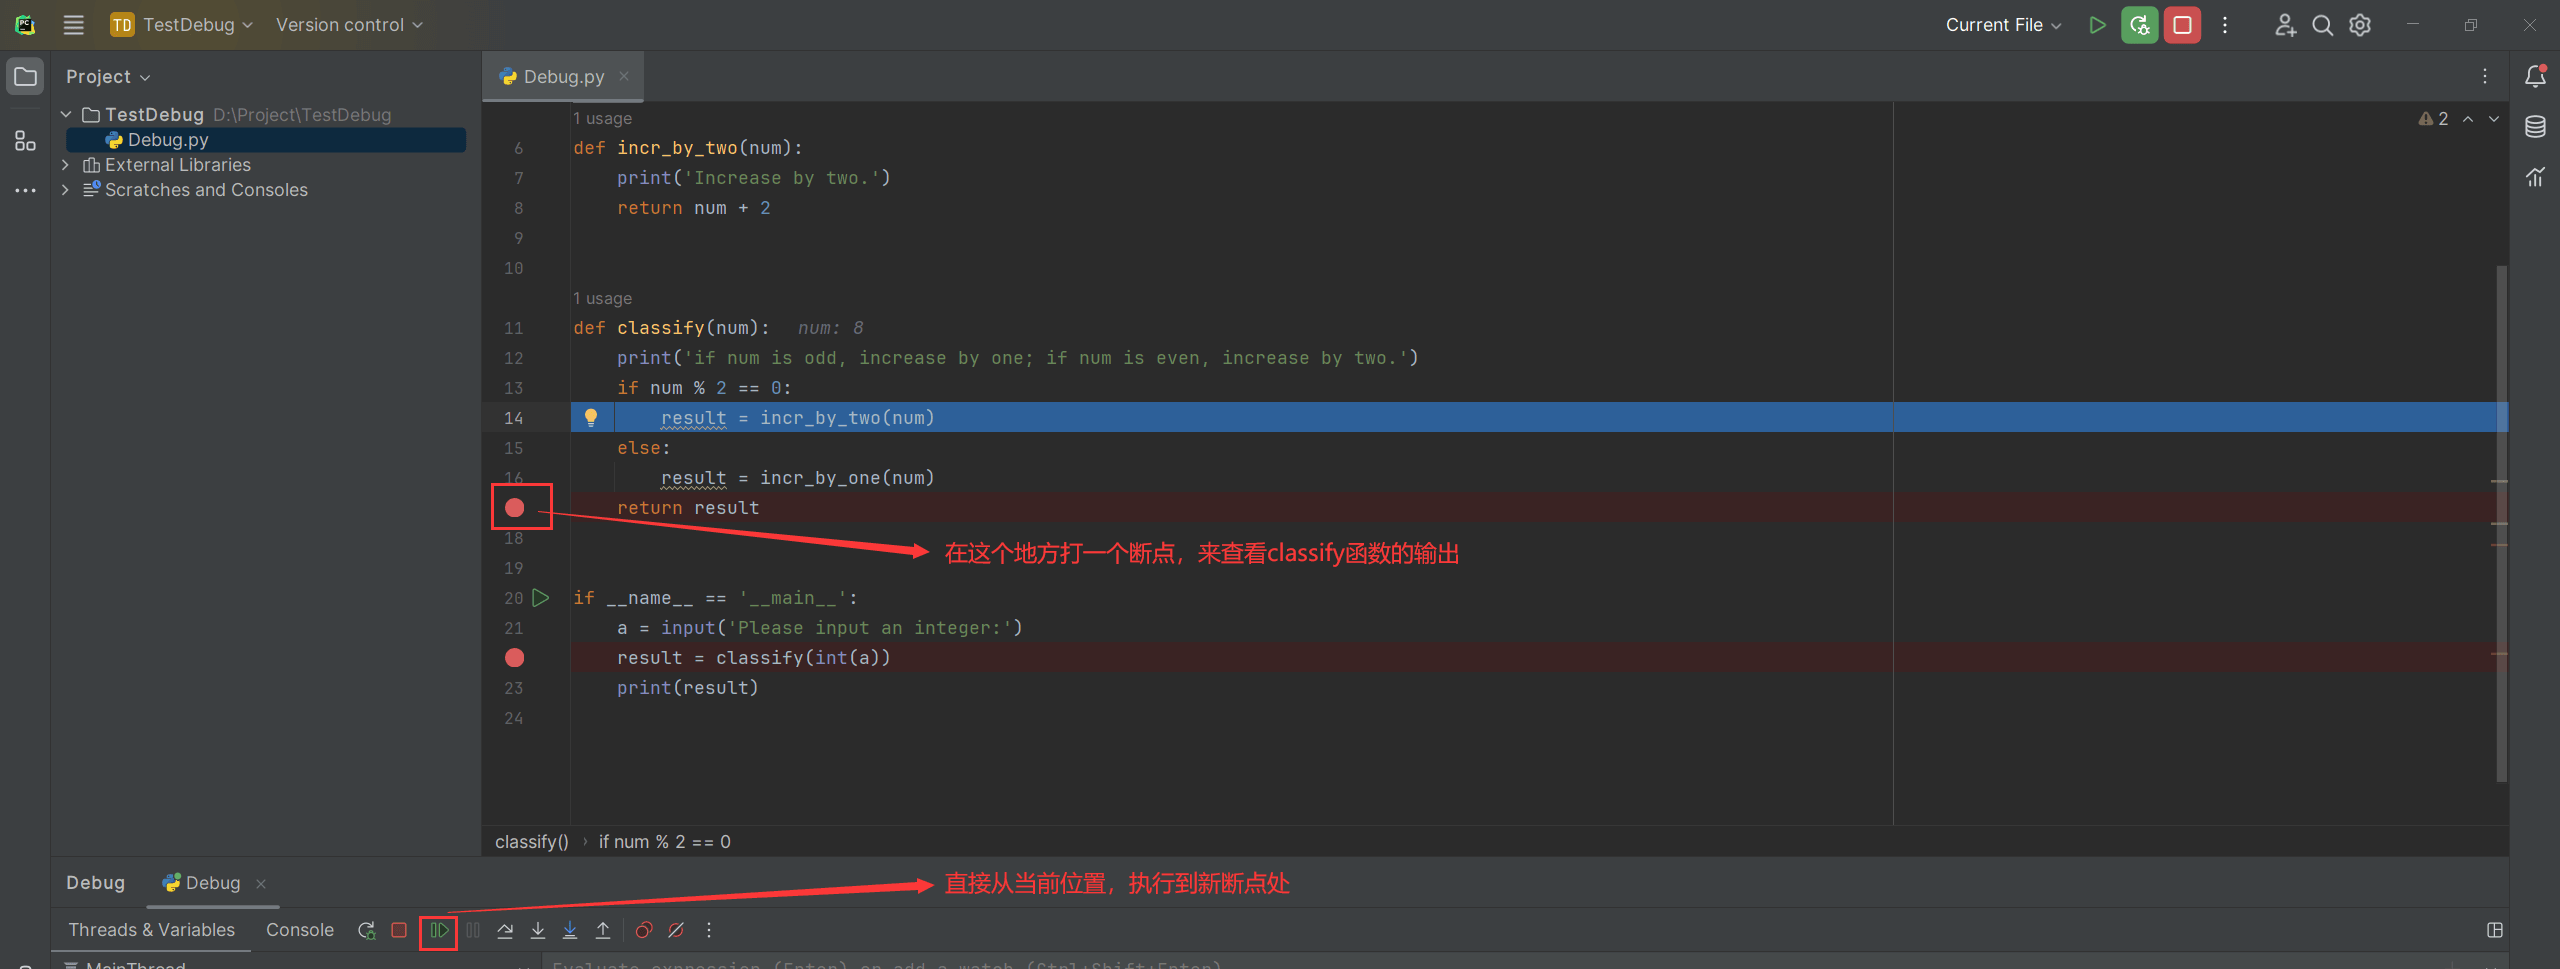Screen dimensions: 2560x969
Task: Open the Version control dropdown
Action: pos(349,25)
